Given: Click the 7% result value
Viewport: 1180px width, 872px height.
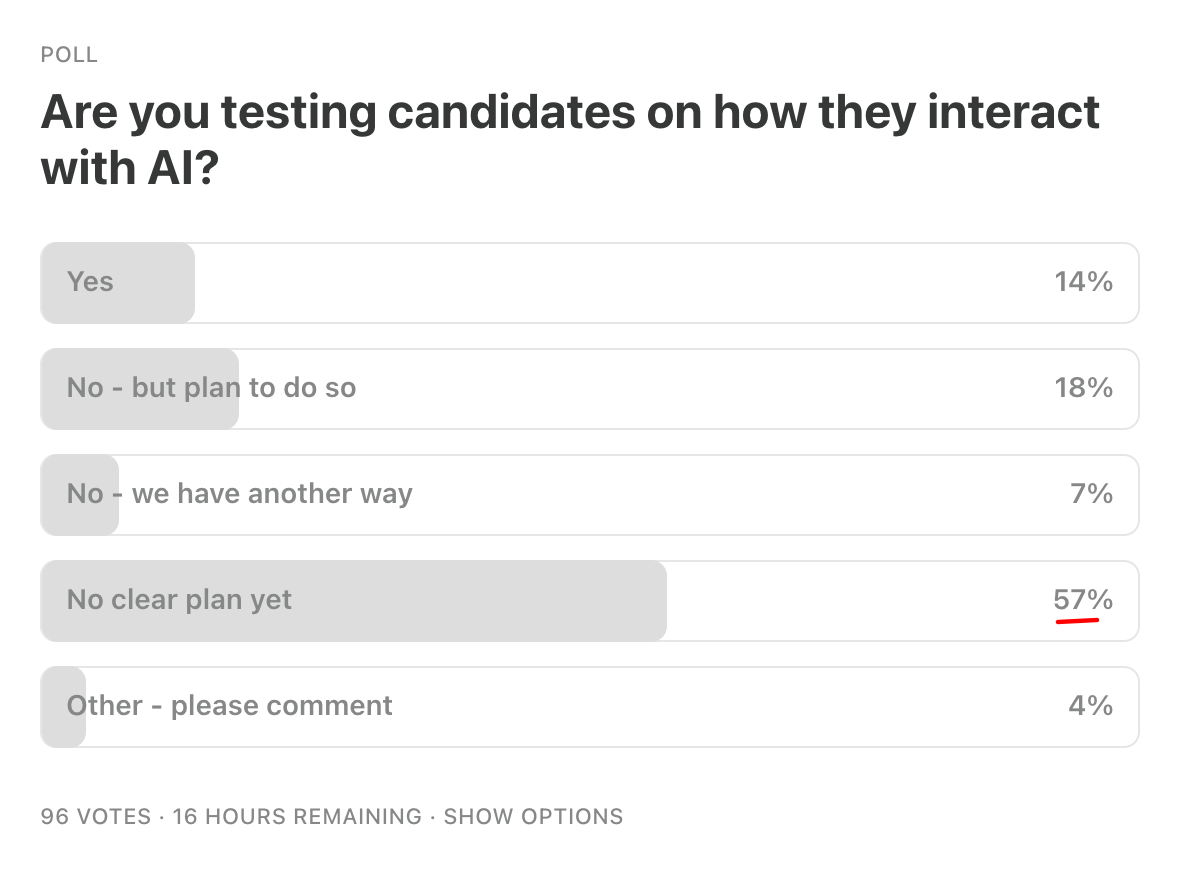Looking at the screenshot, I should tap(1091, 494).
